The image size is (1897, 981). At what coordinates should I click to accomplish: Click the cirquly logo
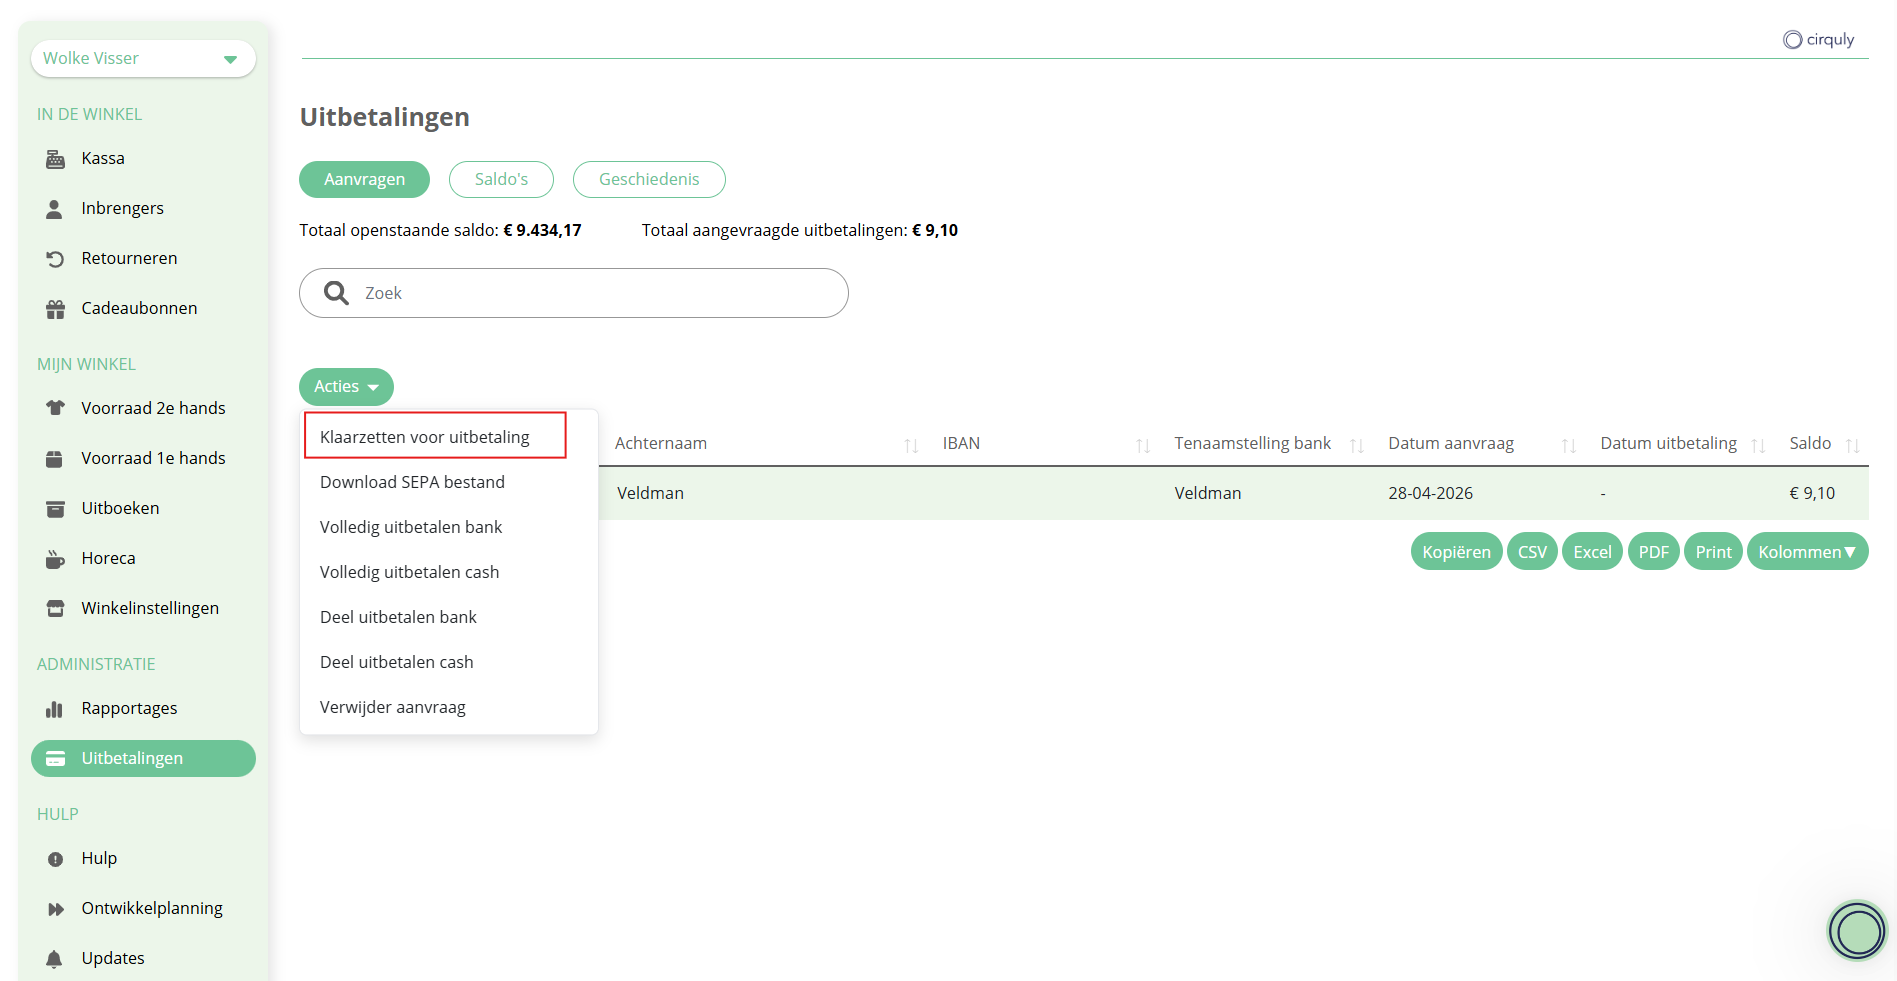(x=1818, y=40)
